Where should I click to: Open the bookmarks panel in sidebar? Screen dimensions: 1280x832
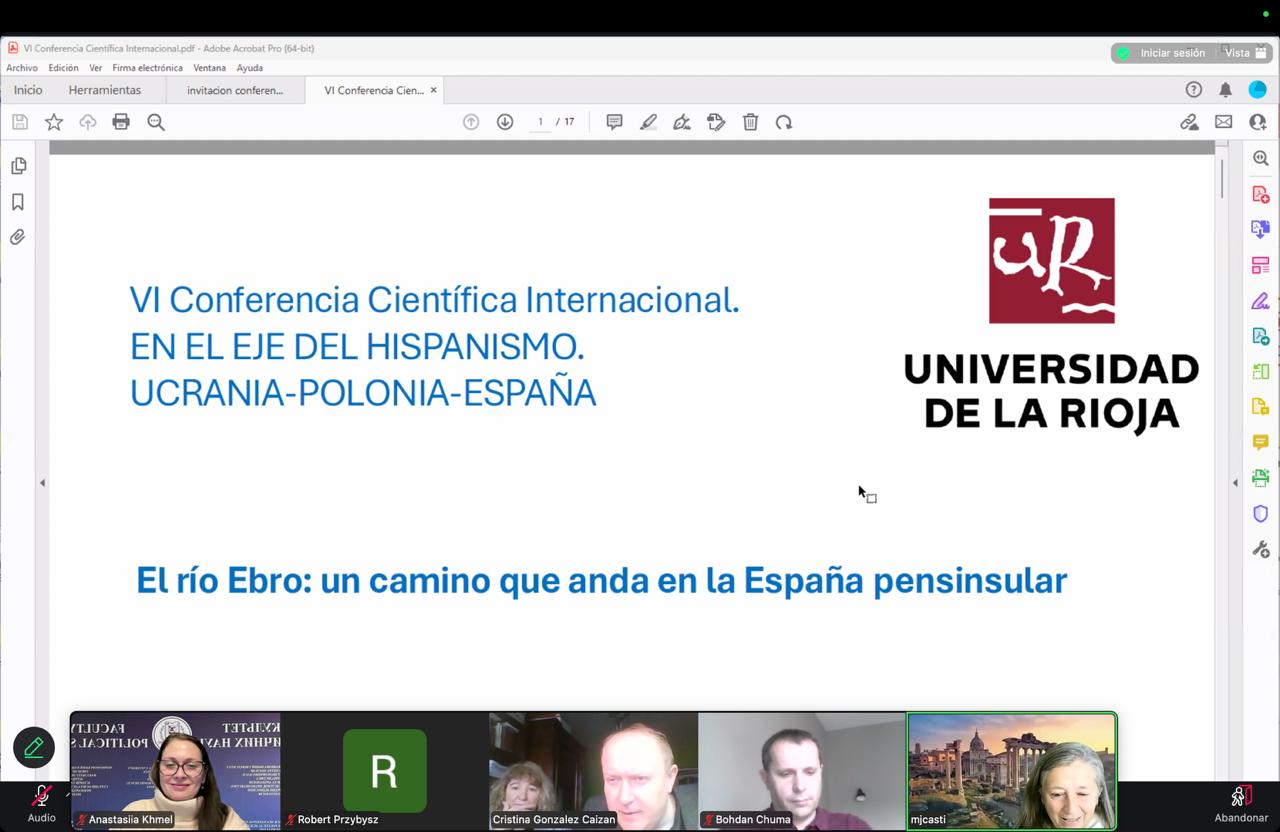pos(18,202)
